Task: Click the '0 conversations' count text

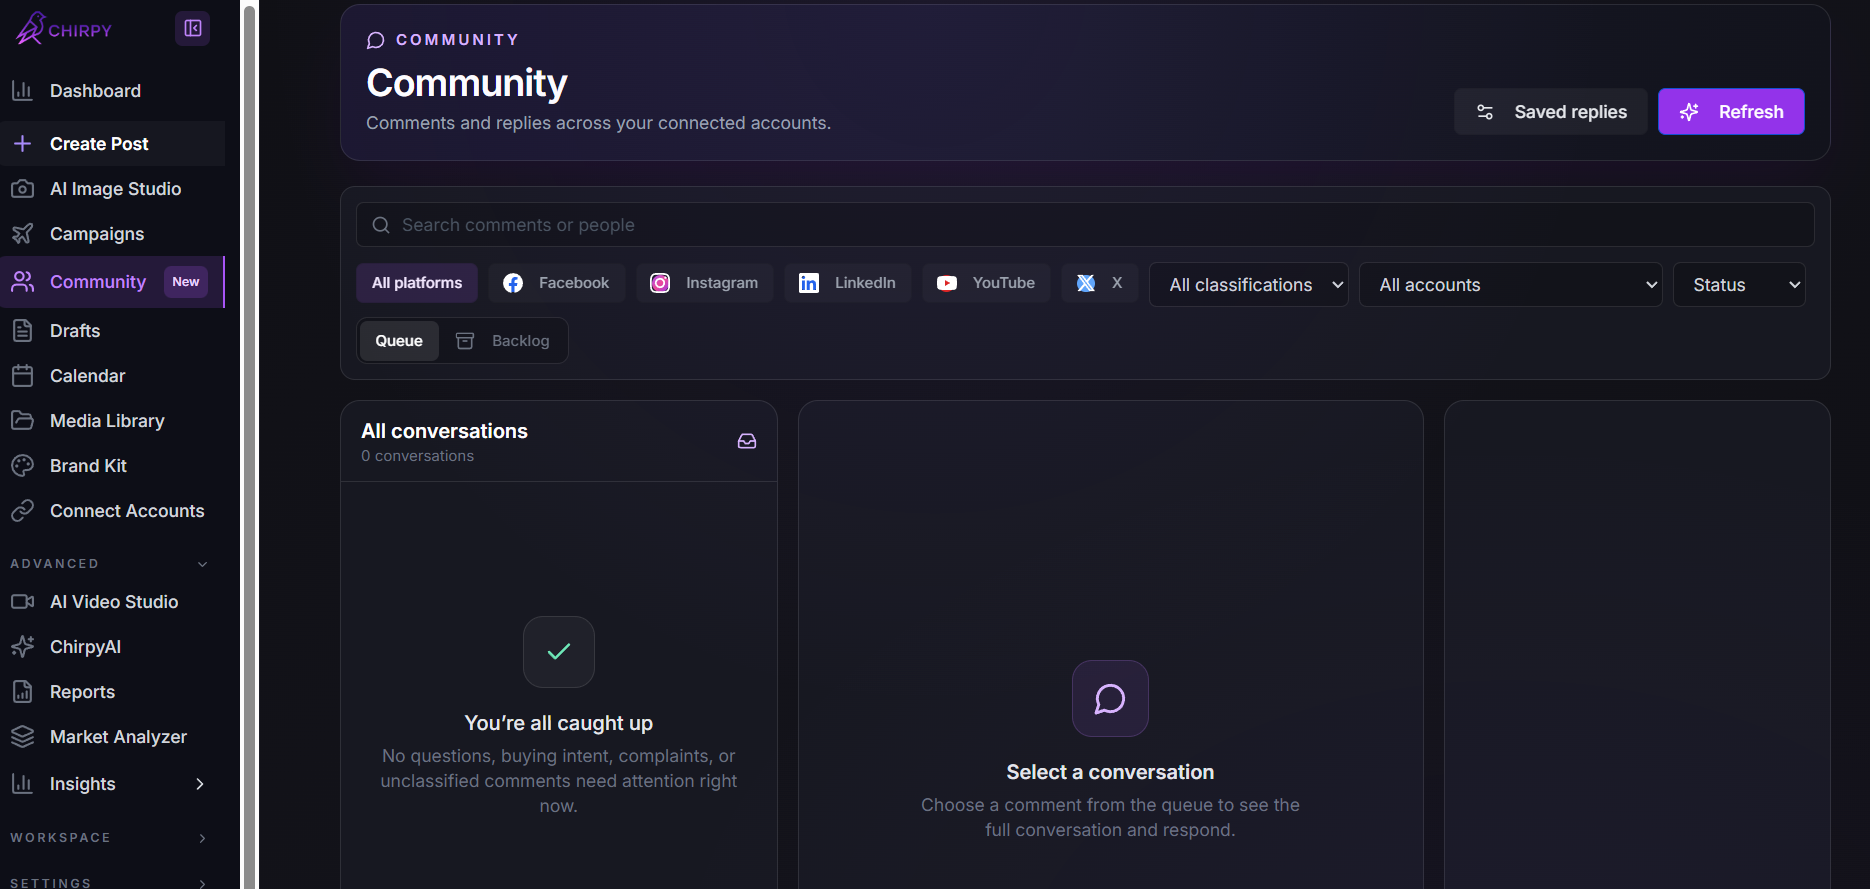Action: [418, 456]
